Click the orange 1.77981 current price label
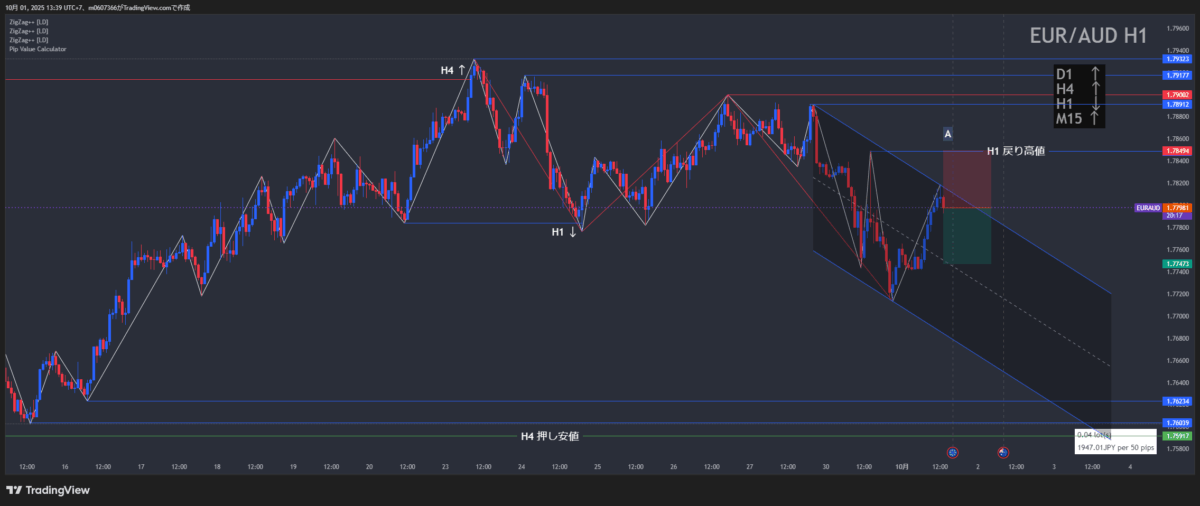 [1176, 207]
